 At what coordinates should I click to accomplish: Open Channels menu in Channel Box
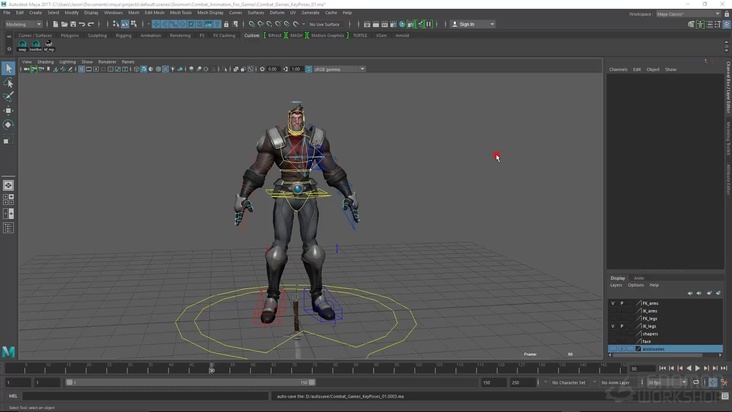(x=618, y=70)
